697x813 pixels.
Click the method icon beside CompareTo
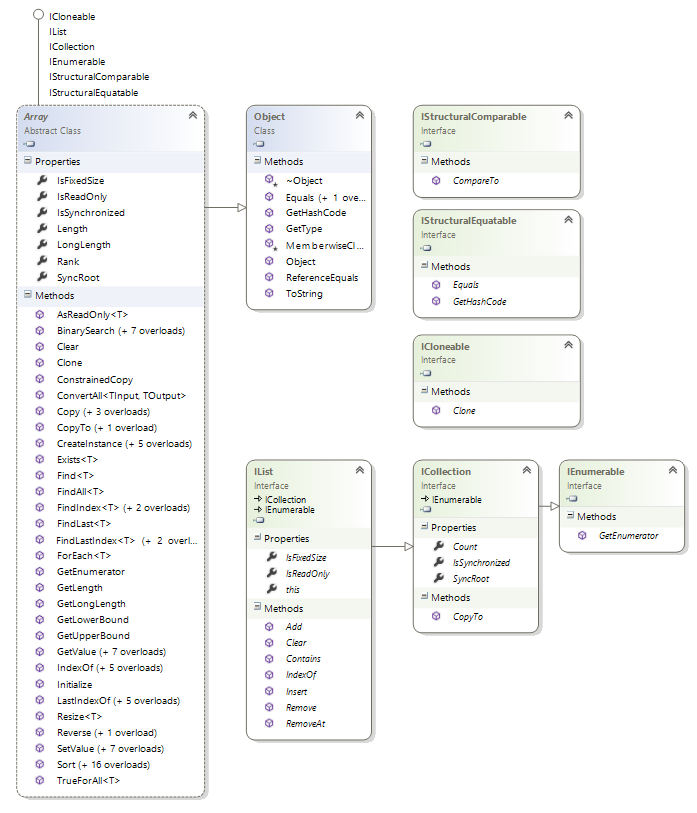[437, 181]
